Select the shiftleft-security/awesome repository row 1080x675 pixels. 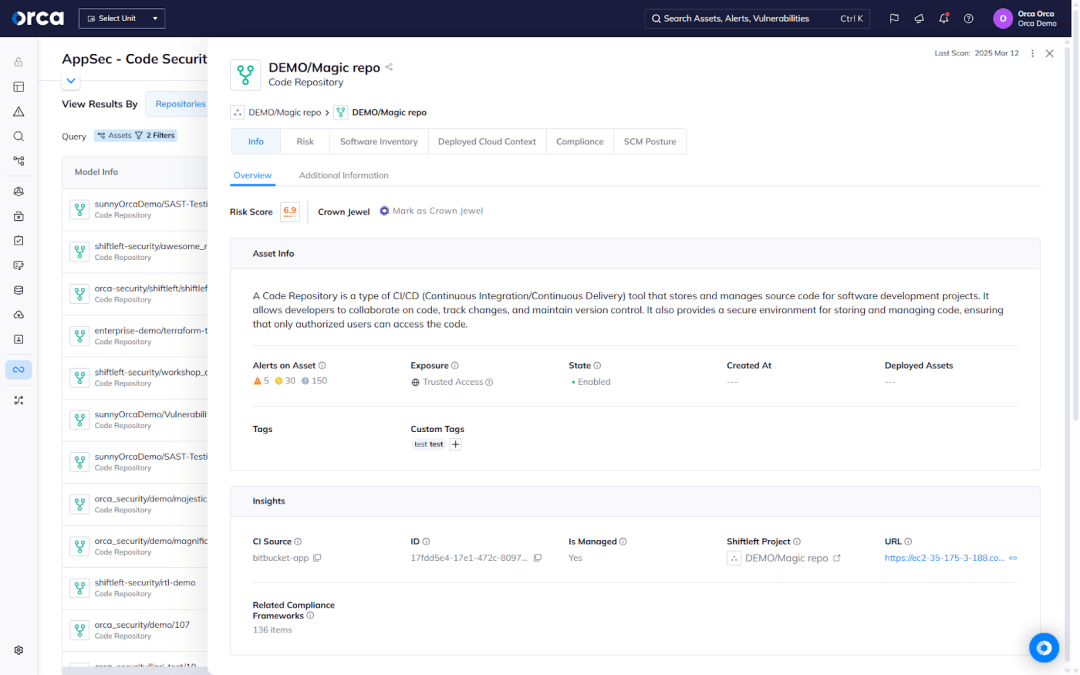point(135,251)
